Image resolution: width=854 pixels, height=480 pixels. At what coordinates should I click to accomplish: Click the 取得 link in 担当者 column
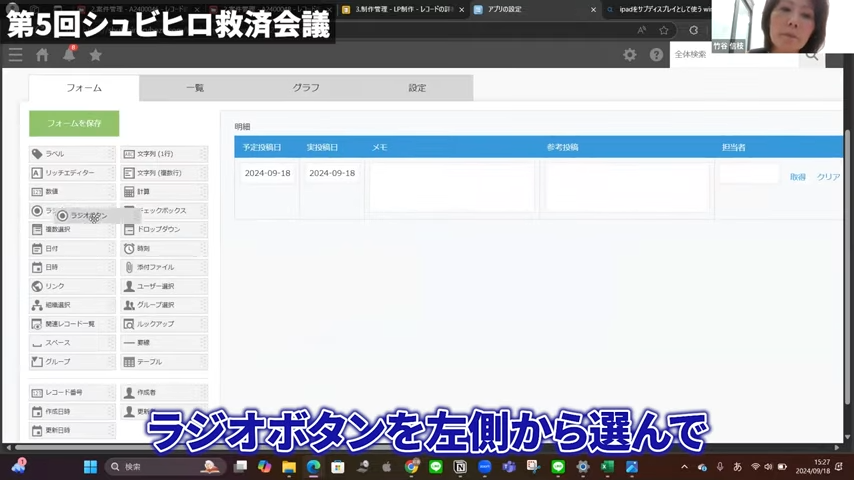coord(798,177)
